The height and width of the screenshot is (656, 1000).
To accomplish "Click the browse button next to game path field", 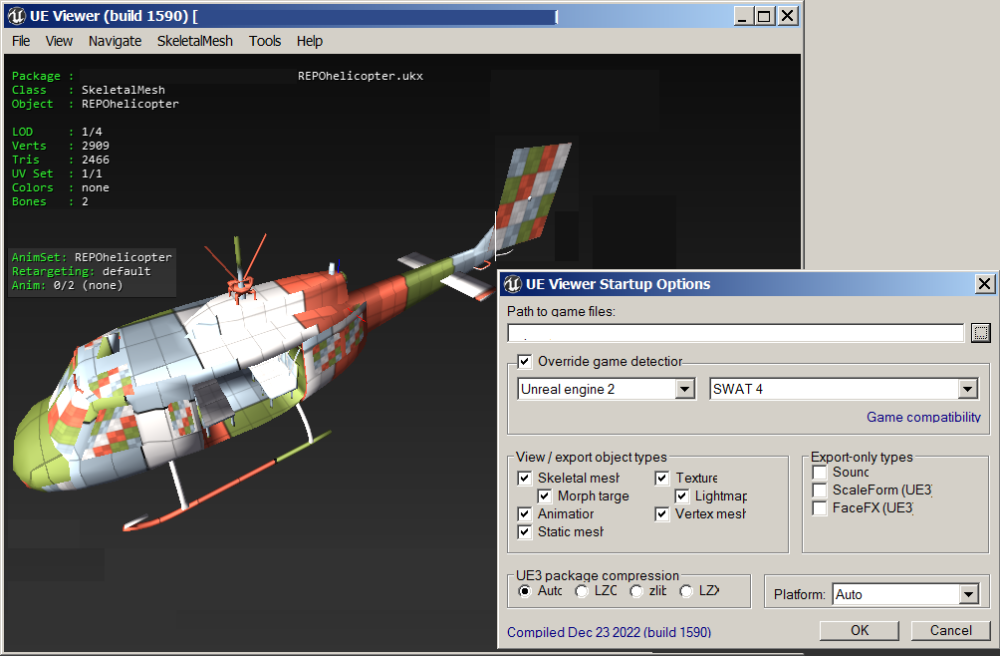I will pyautogui.click(x=980, y=333).
